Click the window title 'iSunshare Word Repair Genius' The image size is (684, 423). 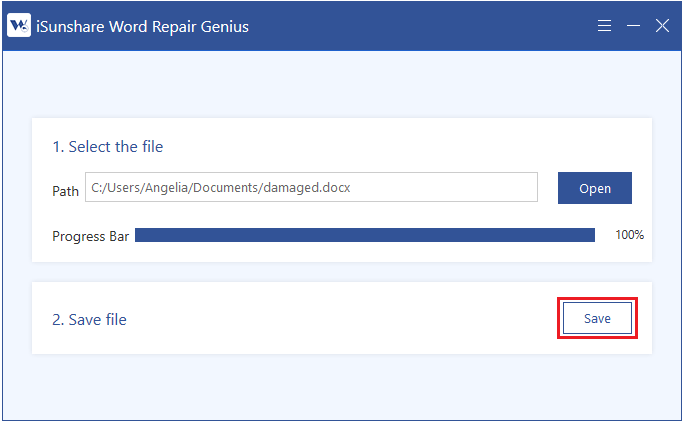tap(142, 27)
